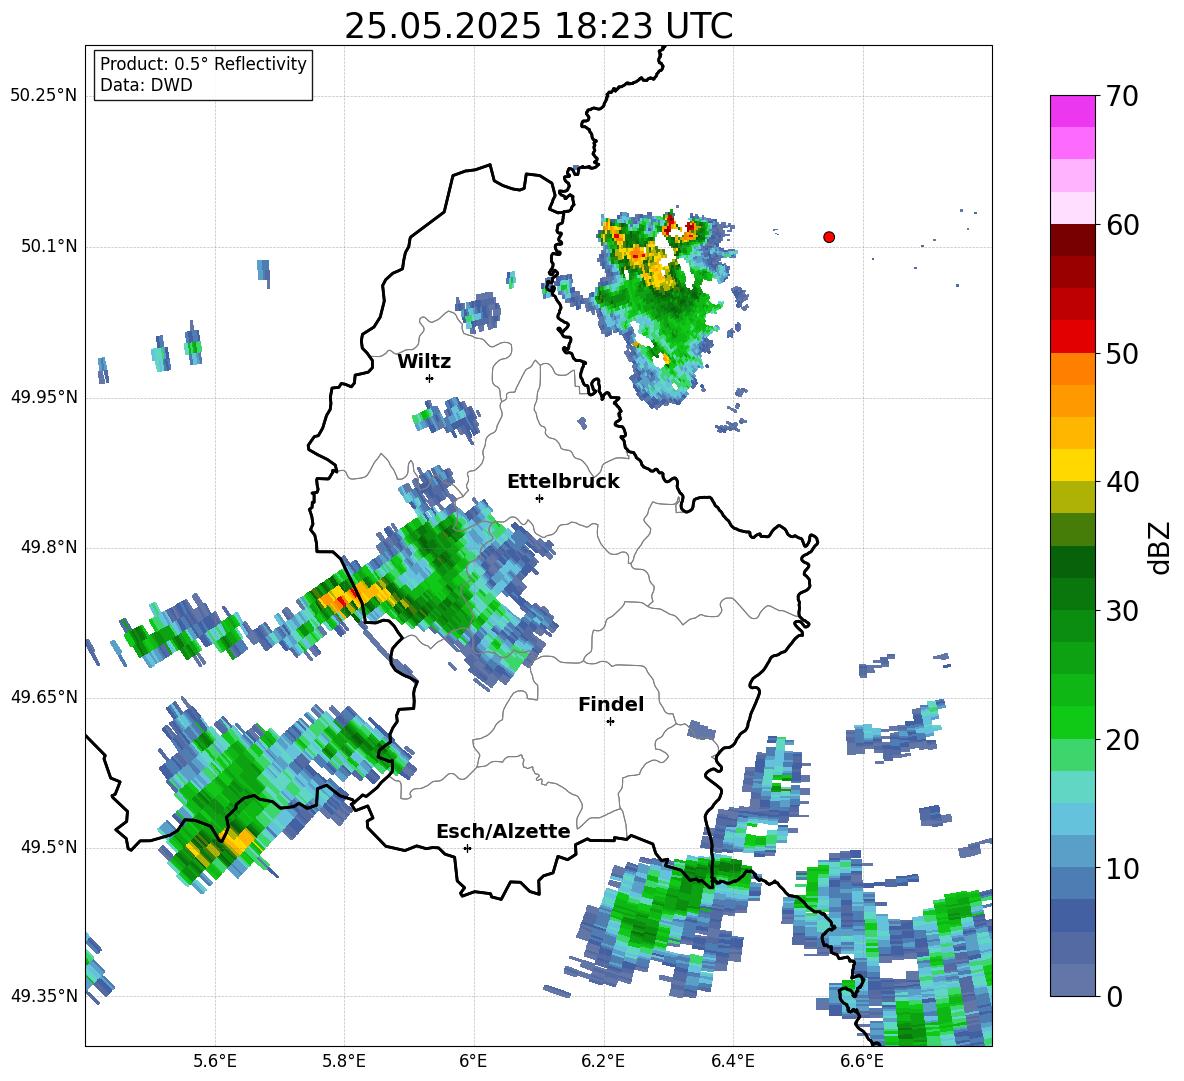Click the 60 value on colorbar
1184x1081 pixels.
(x=1121, y=225)
